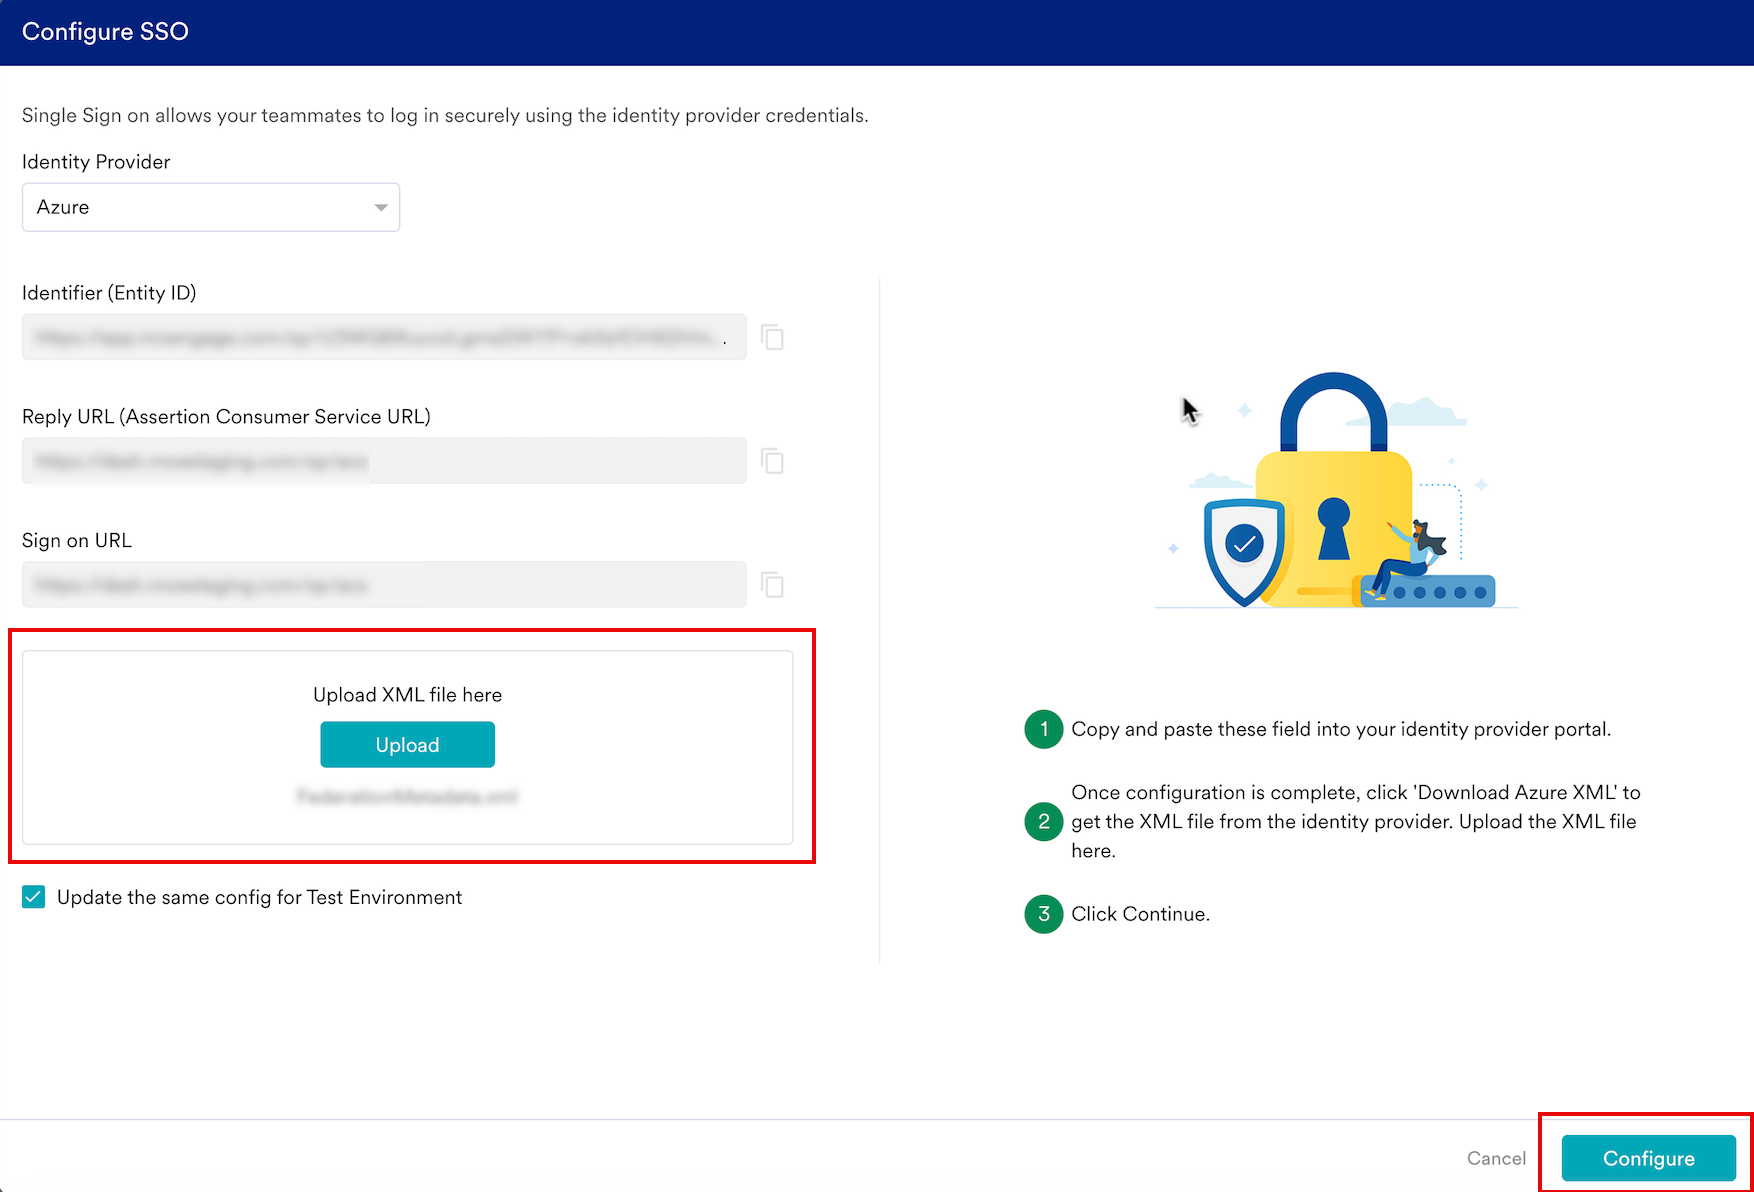This screenshot has height=1192, width=1754.
Task: Focus the Sign on URL field
Action: 384,585
